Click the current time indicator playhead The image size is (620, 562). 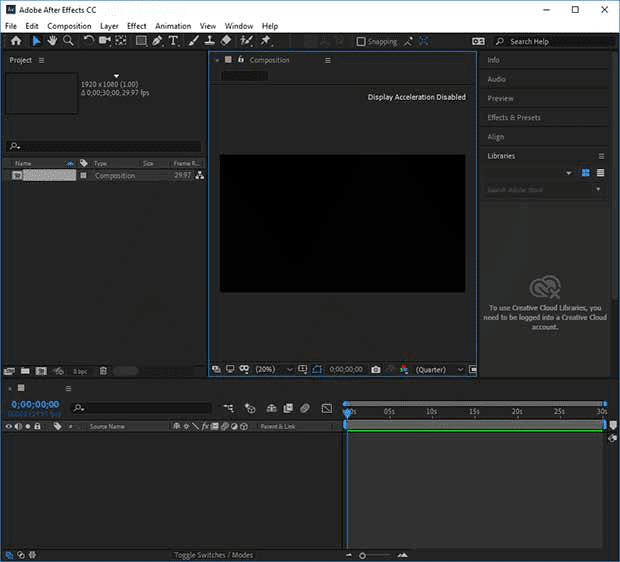click(x=347, y=414)
